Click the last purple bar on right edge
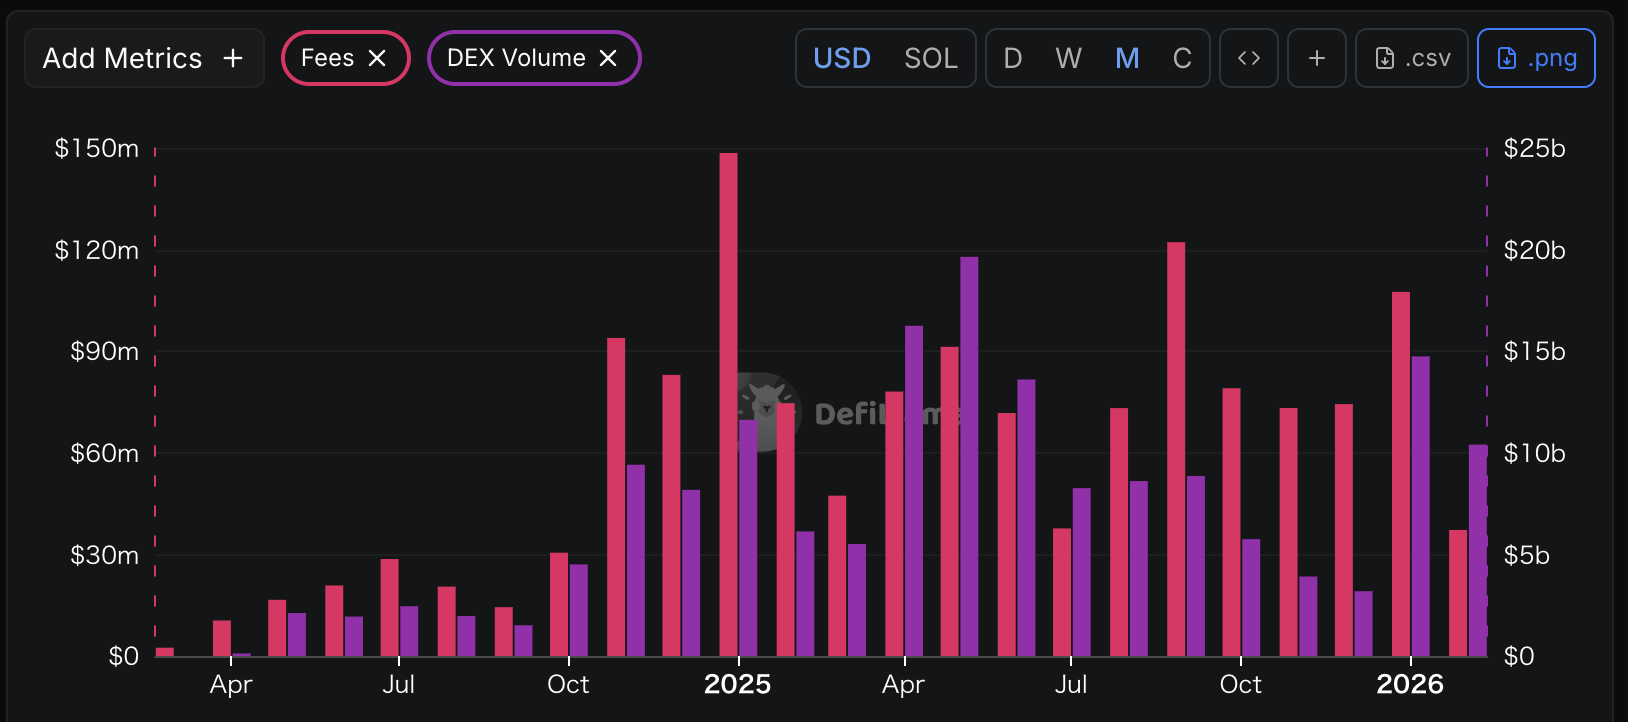 point(1478,550)
